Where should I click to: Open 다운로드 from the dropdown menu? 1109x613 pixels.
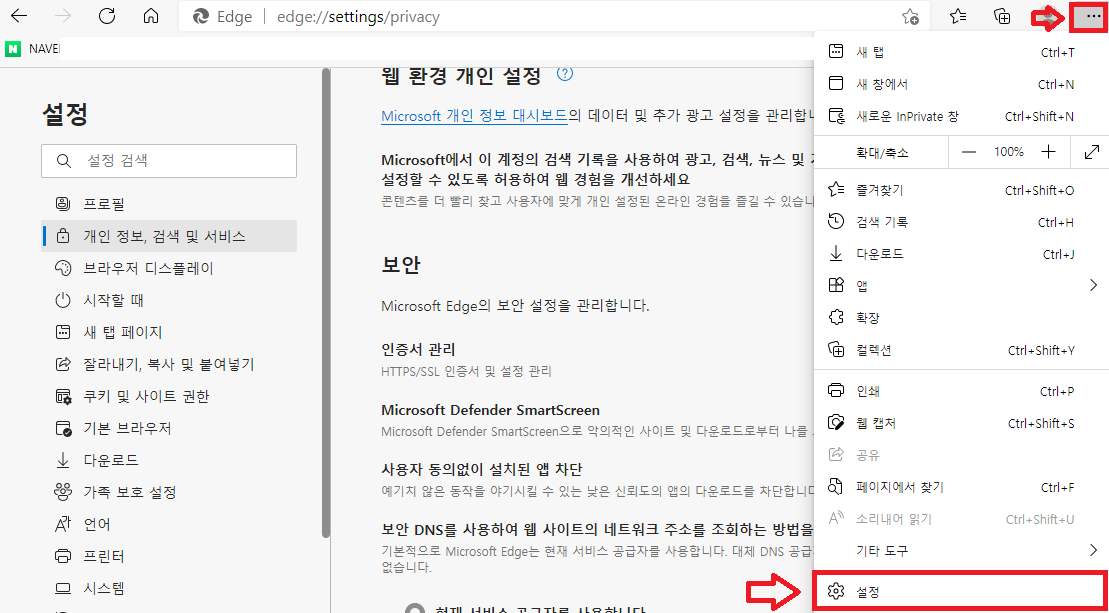(x=961, y=254)
